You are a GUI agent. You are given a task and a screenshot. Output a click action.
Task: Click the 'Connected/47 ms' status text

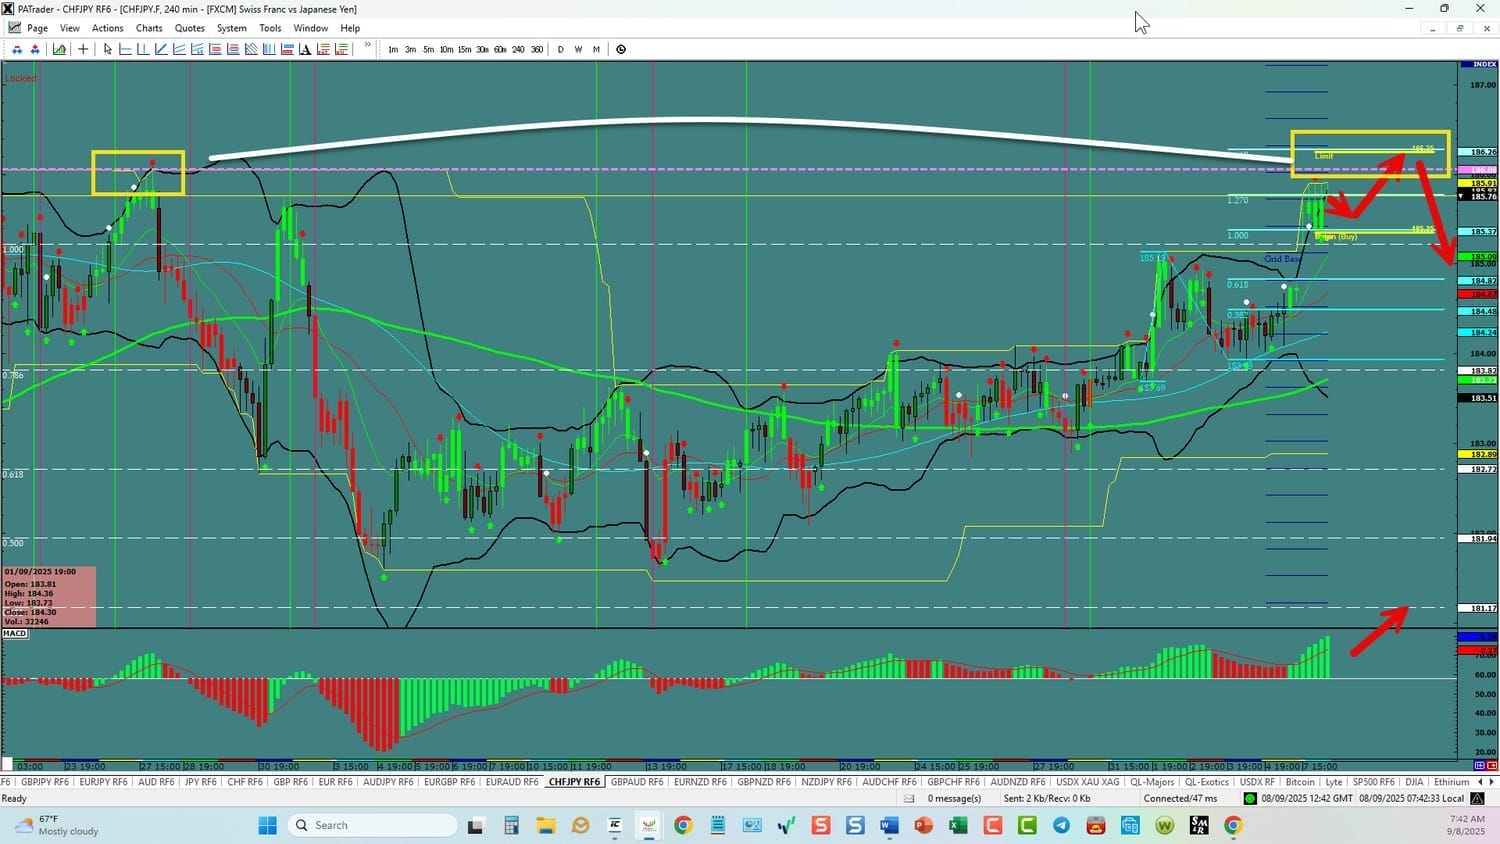[x=1181, y=798]
